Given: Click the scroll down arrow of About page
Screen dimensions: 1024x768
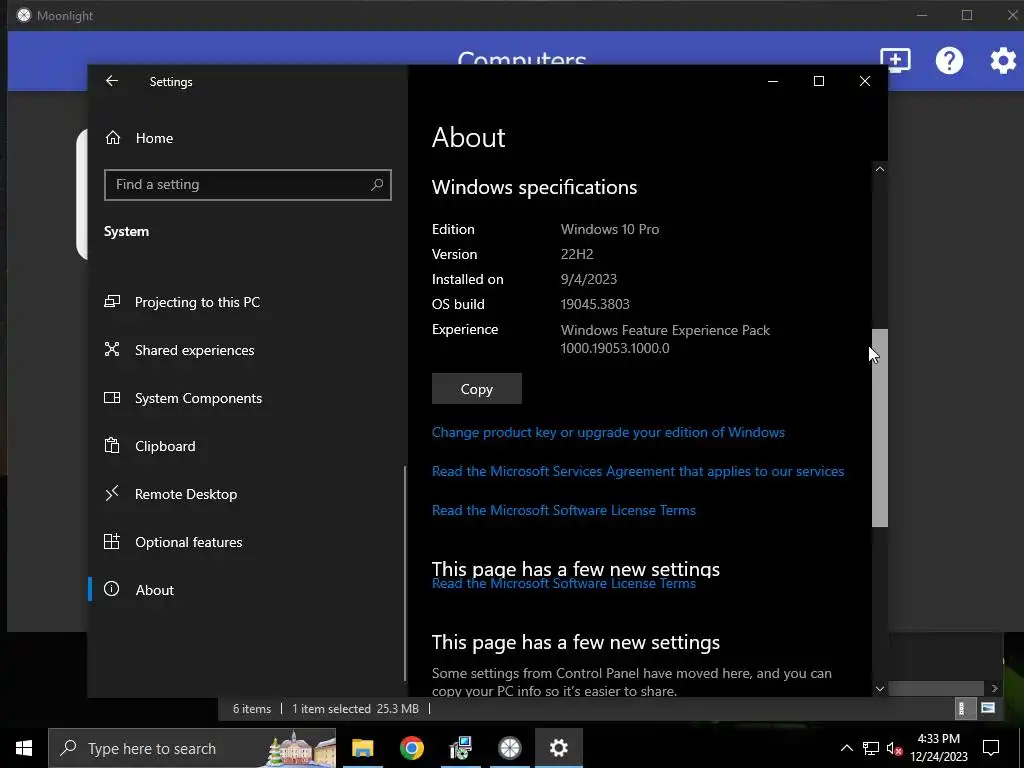Looking at the screenshot, I should tap(880, 688).
